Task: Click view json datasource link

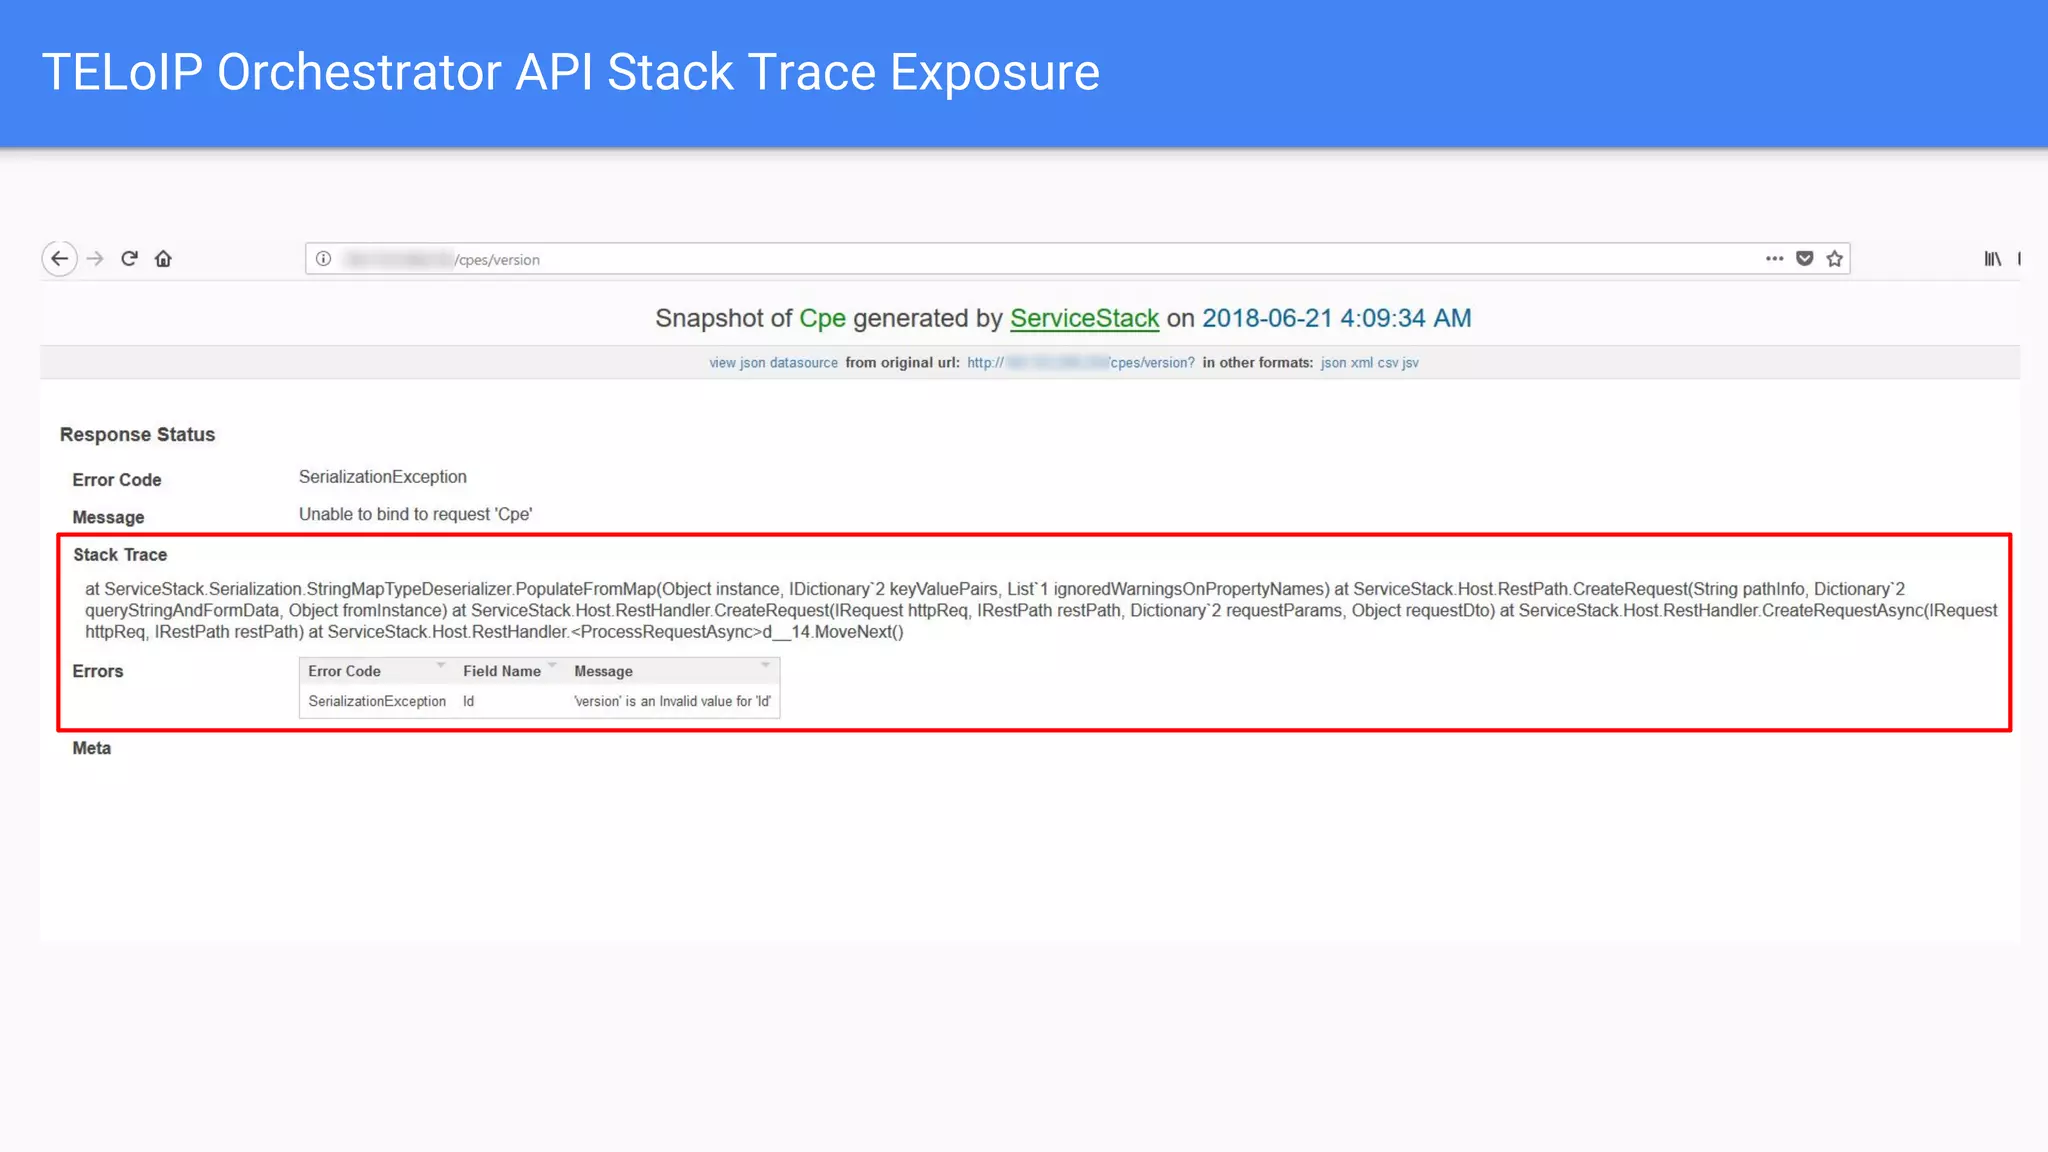Action: pos(773,363)
